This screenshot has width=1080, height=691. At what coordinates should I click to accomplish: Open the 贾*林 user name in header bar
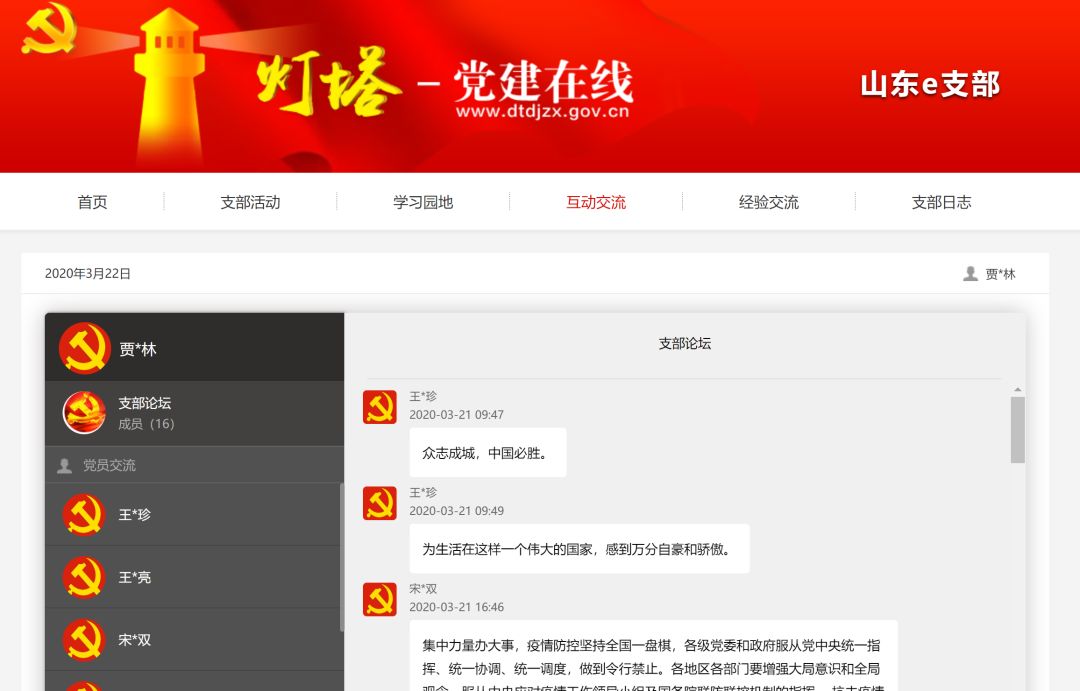[x=1000, y=274]
